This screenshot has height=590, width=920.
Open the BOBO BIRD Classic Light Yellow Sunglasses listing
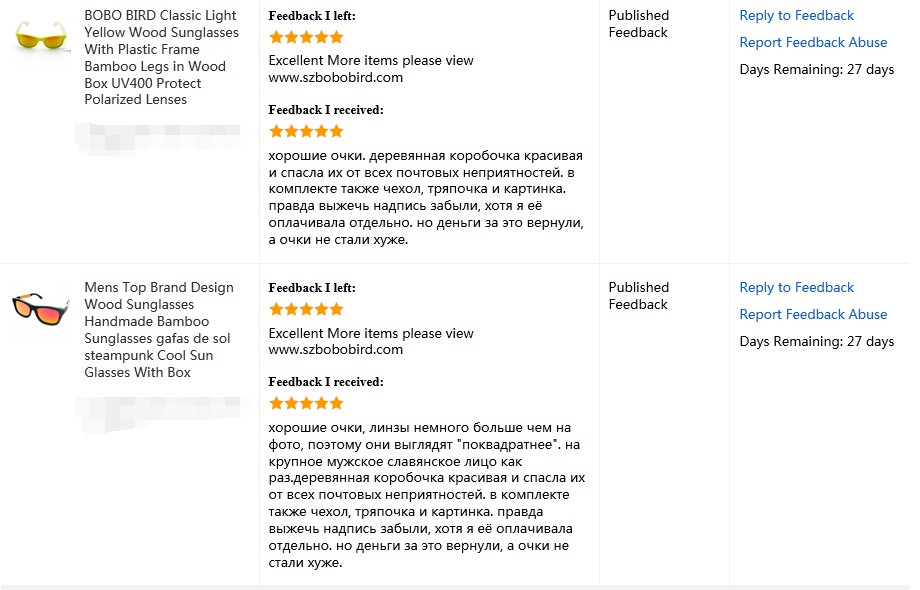161,57
